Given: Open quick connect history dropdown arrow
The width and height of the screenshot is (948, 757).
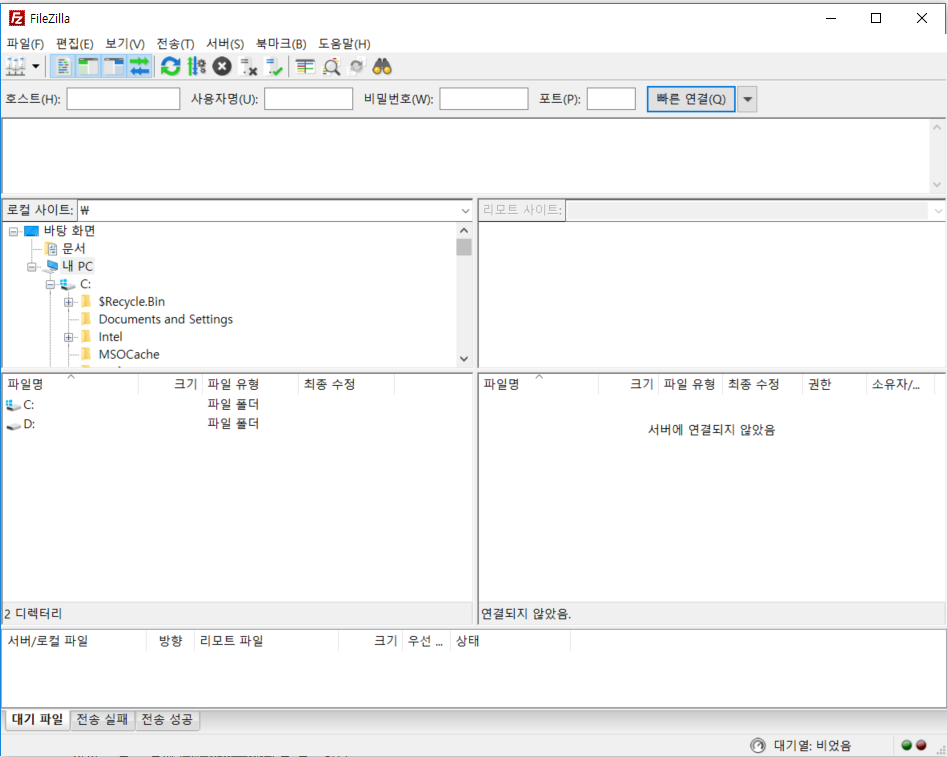Looking at the screenshot, I should 747,99.
